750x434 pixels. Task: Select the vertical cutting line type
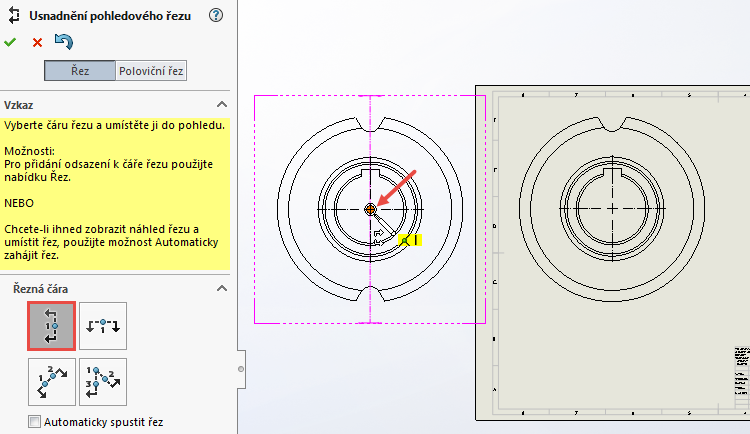tap(52, 326)
